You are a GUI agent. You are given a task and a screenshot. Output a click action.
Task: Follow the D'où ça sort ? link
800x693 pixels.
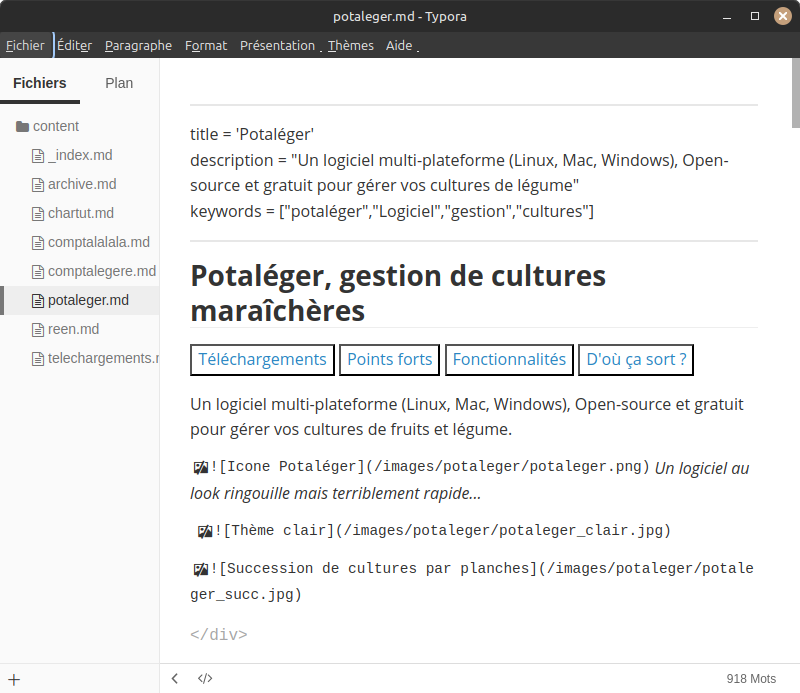coord(636,360)
